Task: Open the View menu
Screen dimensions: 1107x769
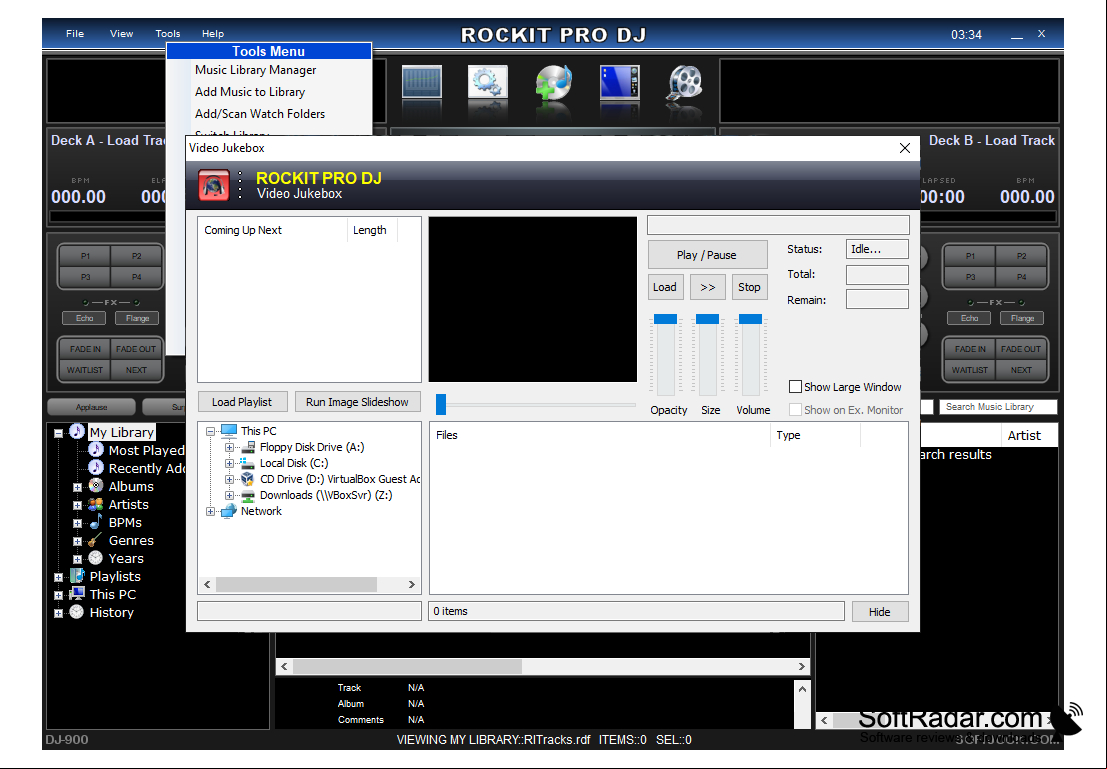Action: click(x=121, y=33)
